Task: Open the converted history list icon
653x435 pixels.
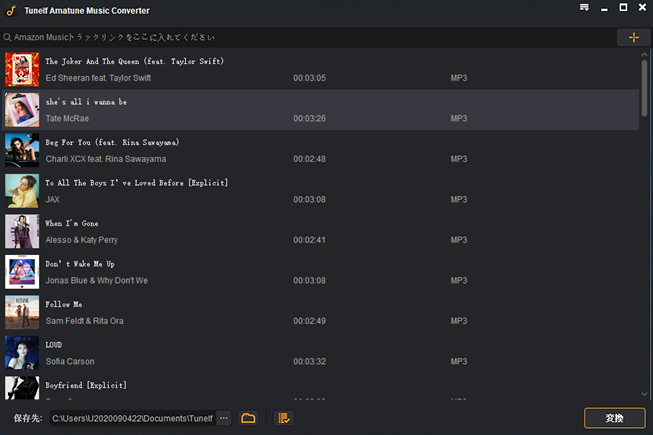Action: point(284,418)
